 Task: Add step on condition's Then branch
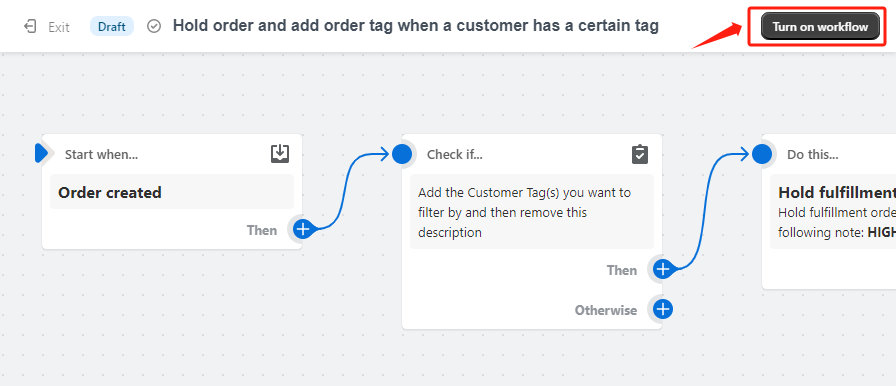pyautogui.click(x=662, y=269)
